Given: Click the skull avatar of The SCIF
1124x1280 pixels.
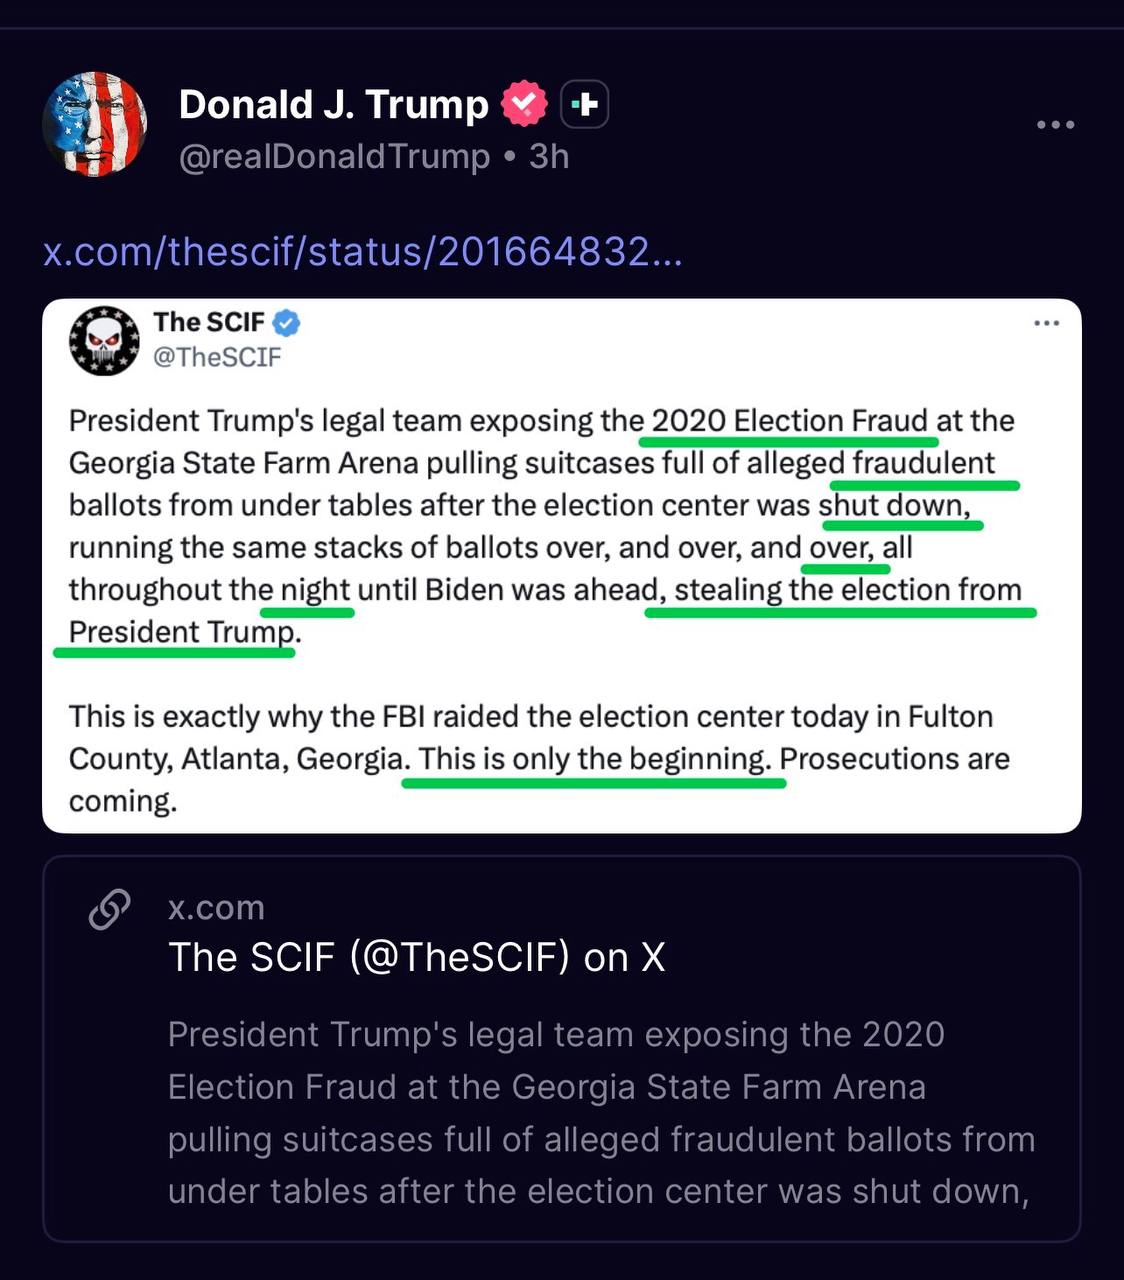Looking at the screenshot, I should (104, 341).
